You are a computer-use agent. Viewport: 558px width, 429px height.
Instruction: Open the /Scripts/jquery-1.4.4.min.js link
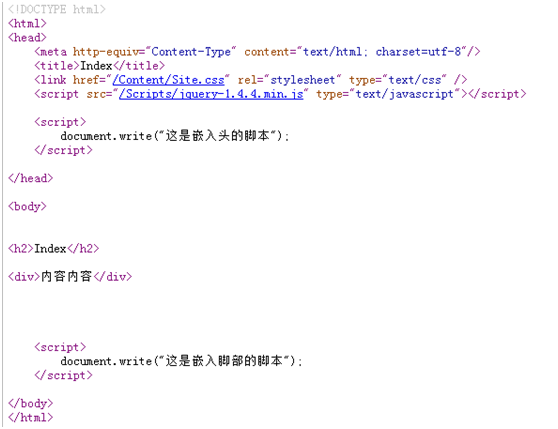point(211,94)
